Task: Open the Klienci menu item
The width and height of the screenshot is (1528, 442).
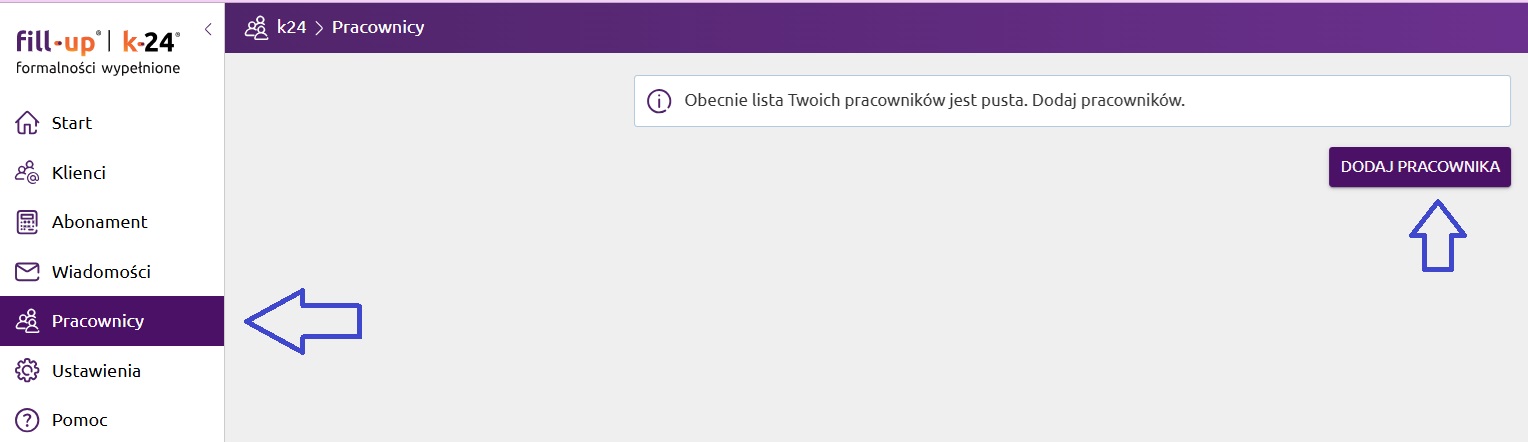Action: click(x=78, y=173)
